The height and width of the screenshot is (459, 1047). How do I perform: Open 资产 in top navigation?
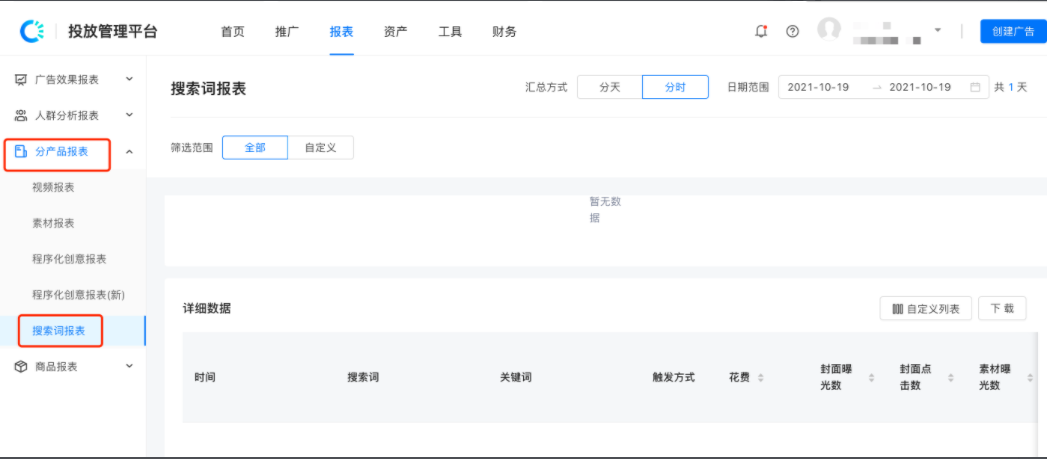point(396,31)
